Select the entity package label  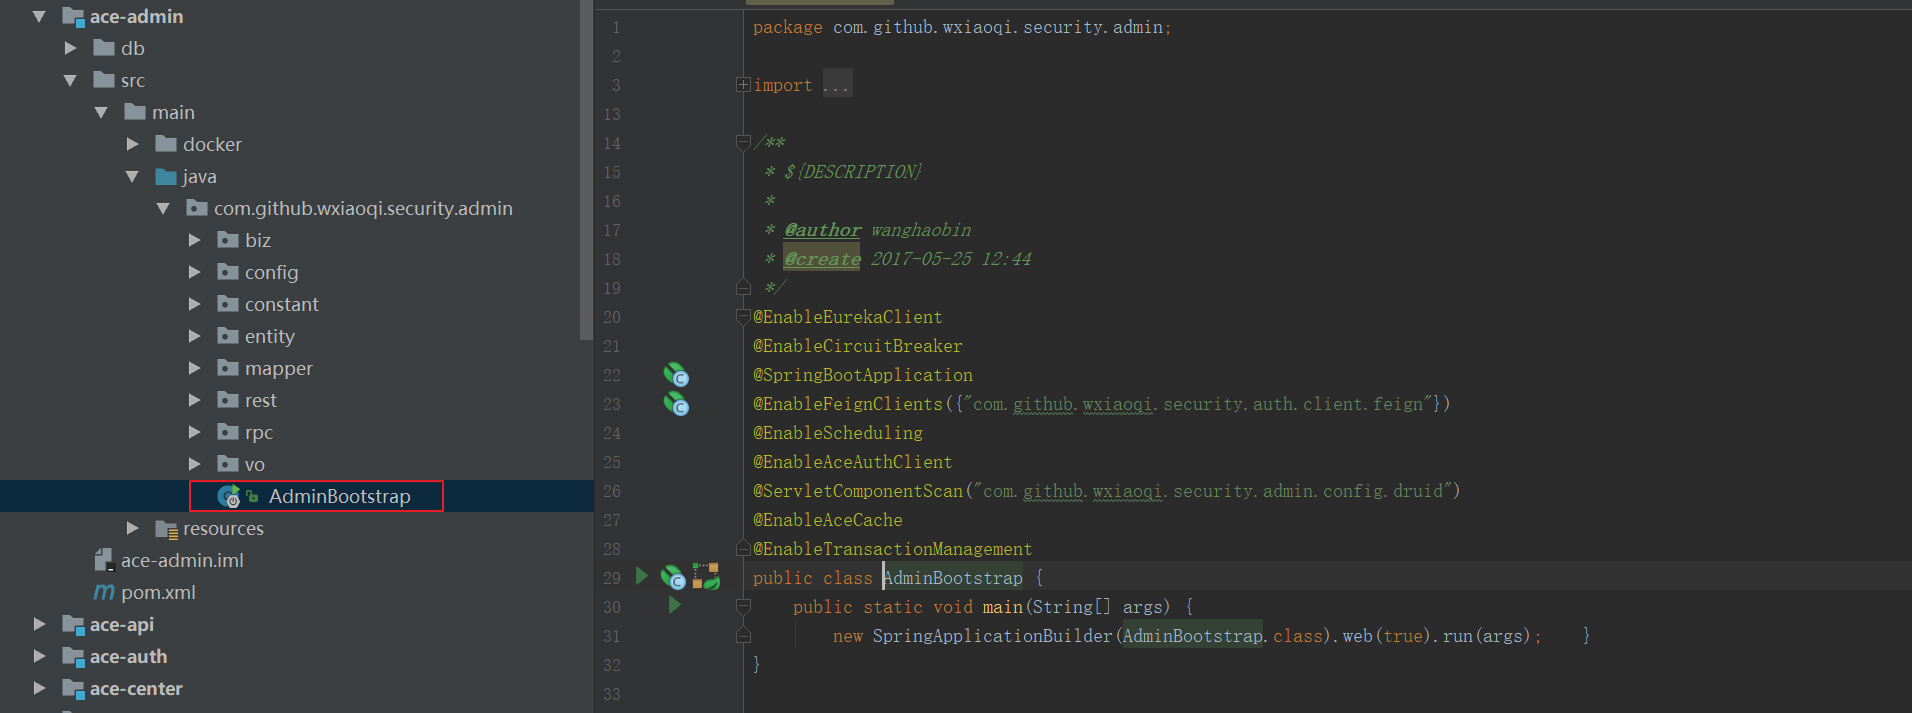(270, 336)
